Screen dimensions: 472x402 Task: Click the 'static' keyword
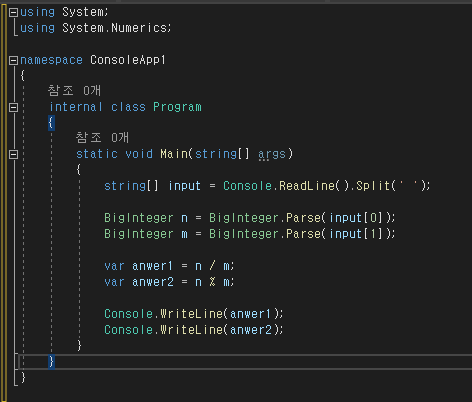pyautogui.click(x=97, y=154)
